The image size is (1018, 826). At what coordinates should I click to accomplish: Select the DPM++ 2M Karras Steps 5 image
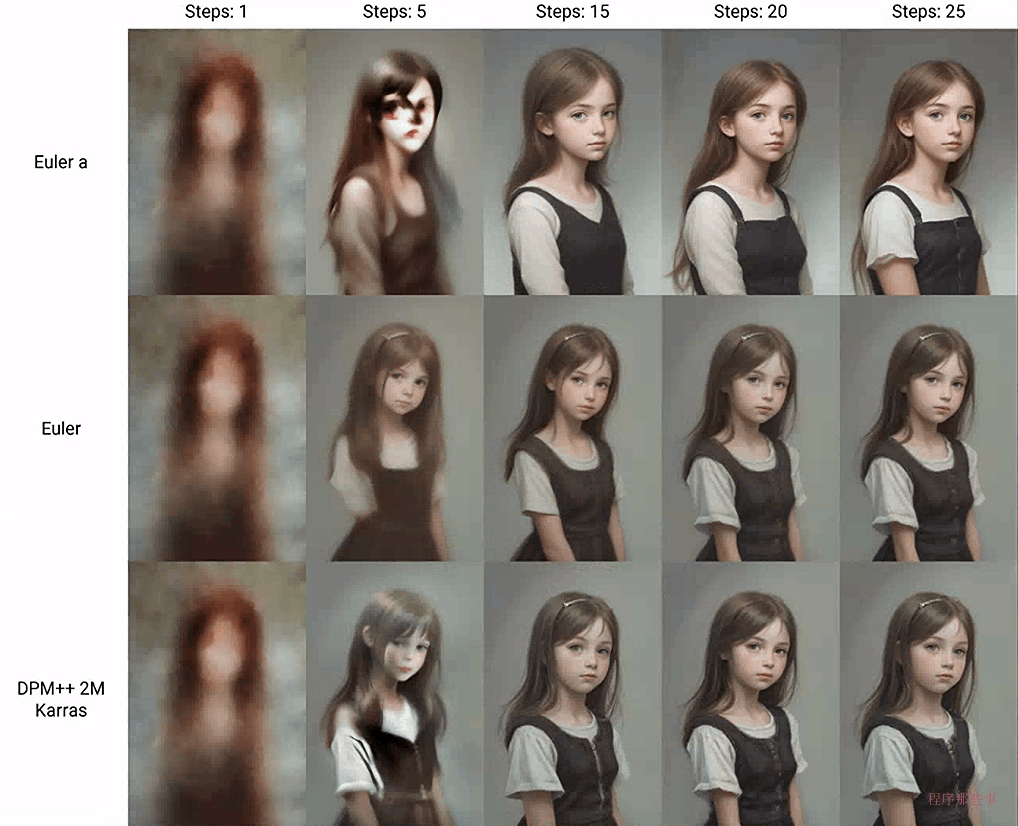coord(394,693)
